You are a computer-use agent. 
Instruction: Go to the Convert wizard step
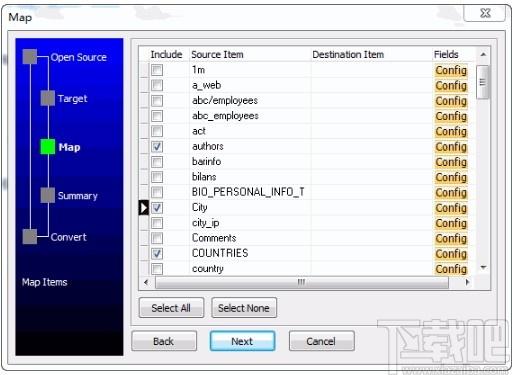(x=68, y=237)
